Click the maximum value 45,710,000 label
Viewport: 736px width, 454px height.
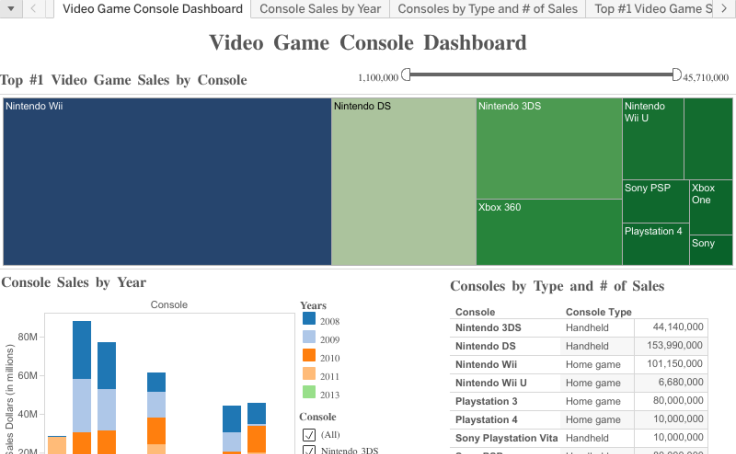pyautogui.click(x=705, y=77)
